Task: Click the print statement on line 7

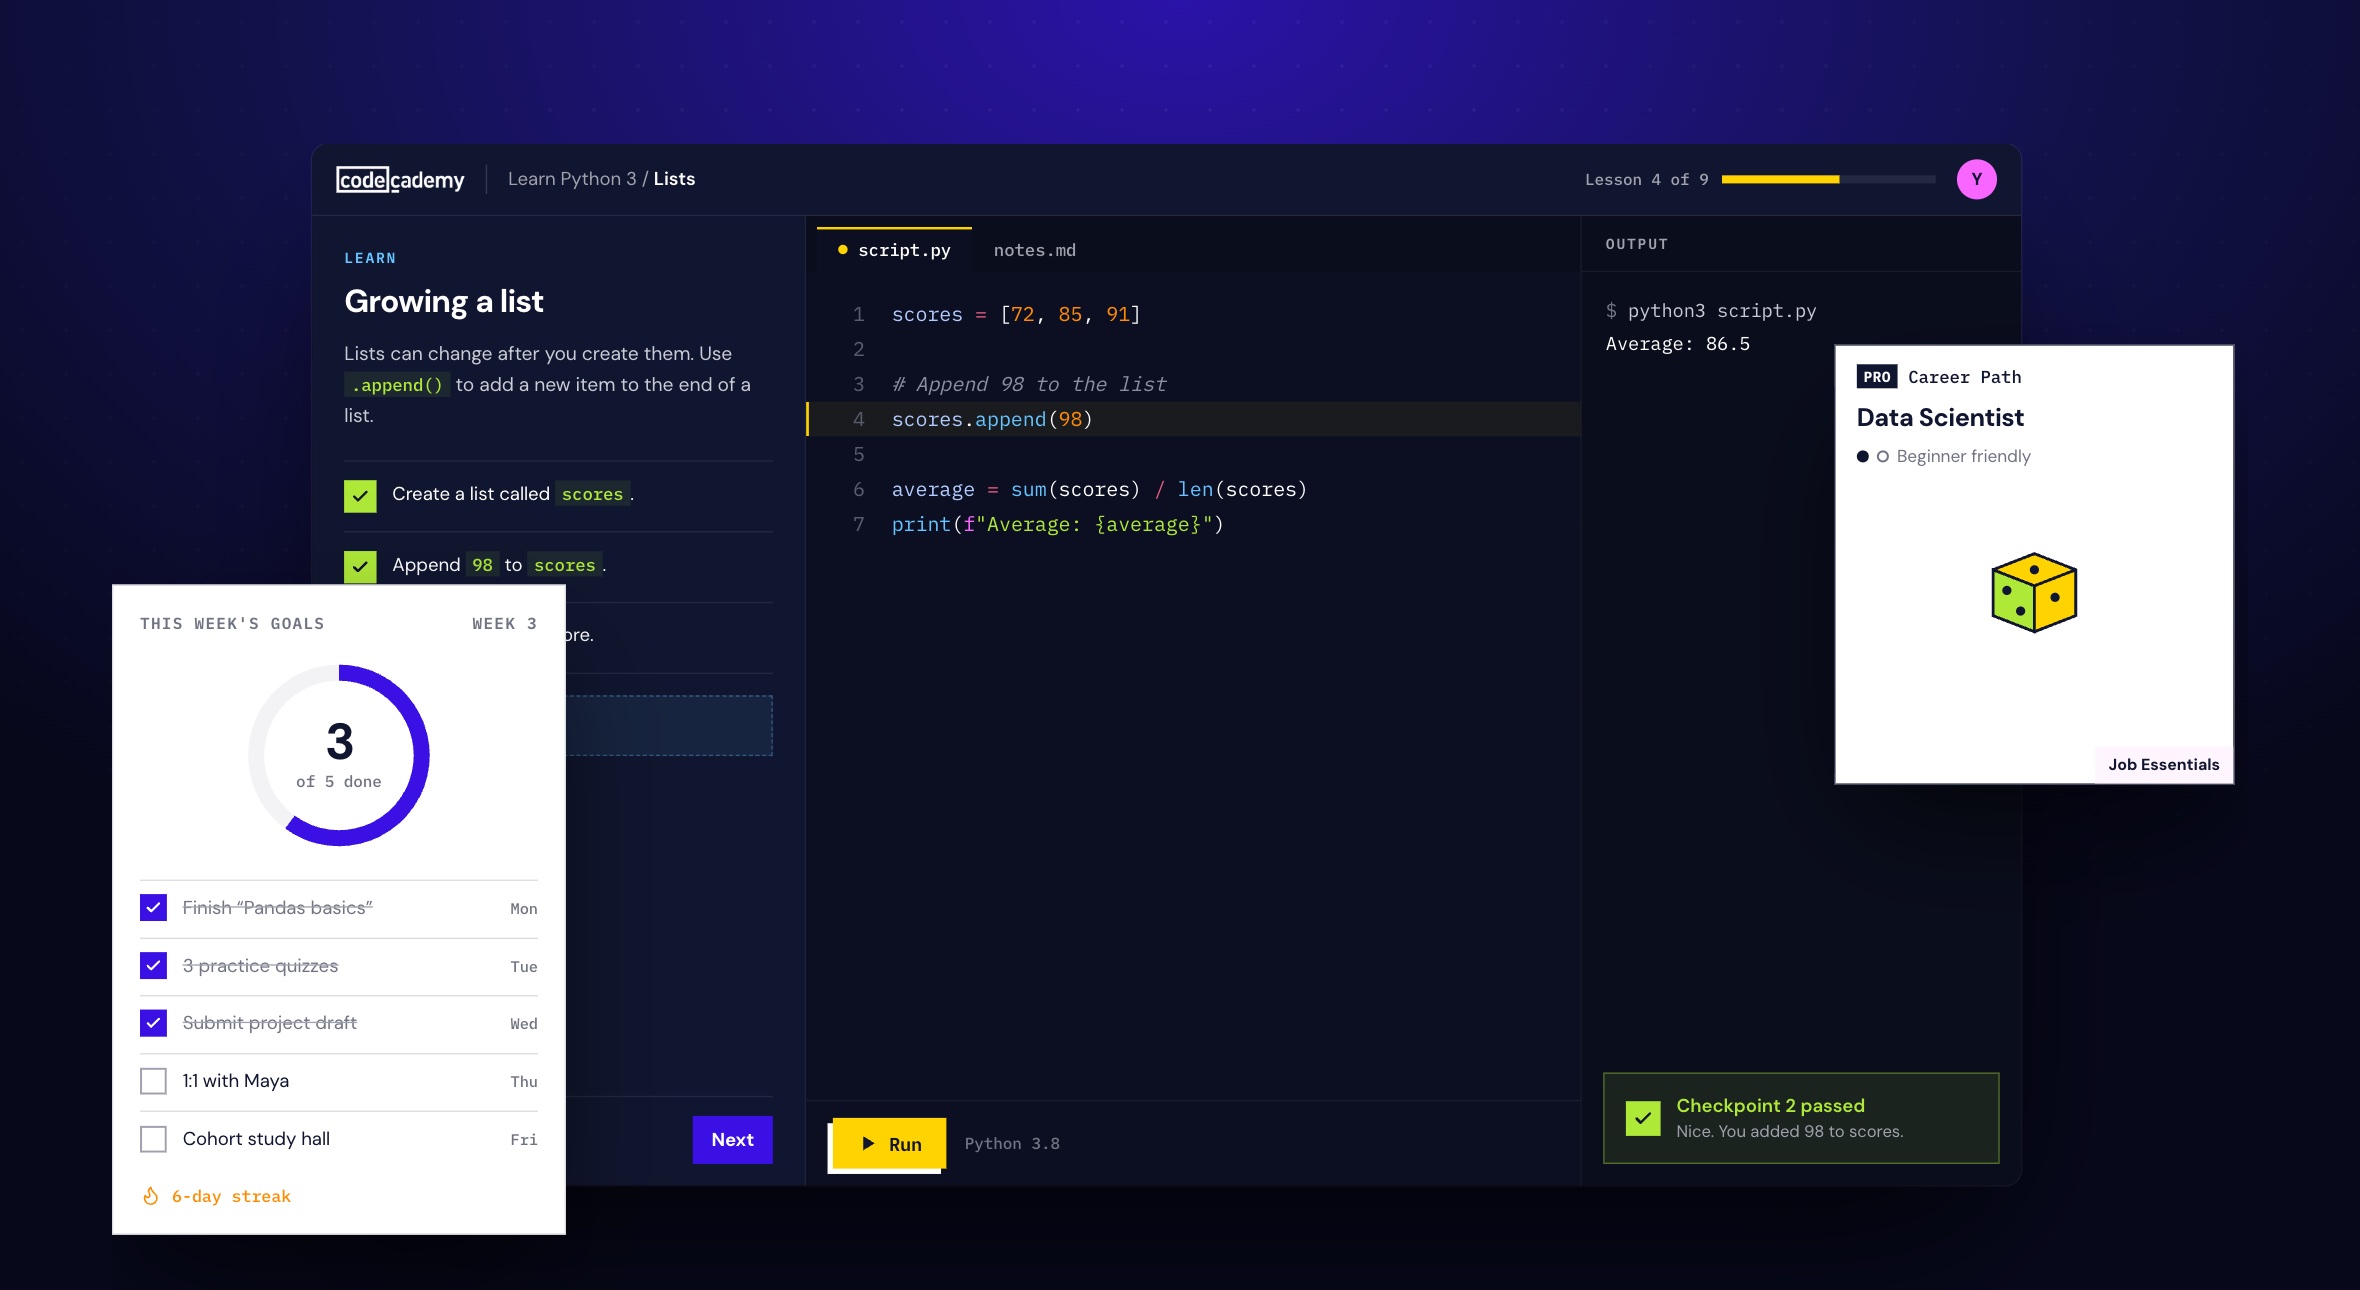Action: 1057,525
